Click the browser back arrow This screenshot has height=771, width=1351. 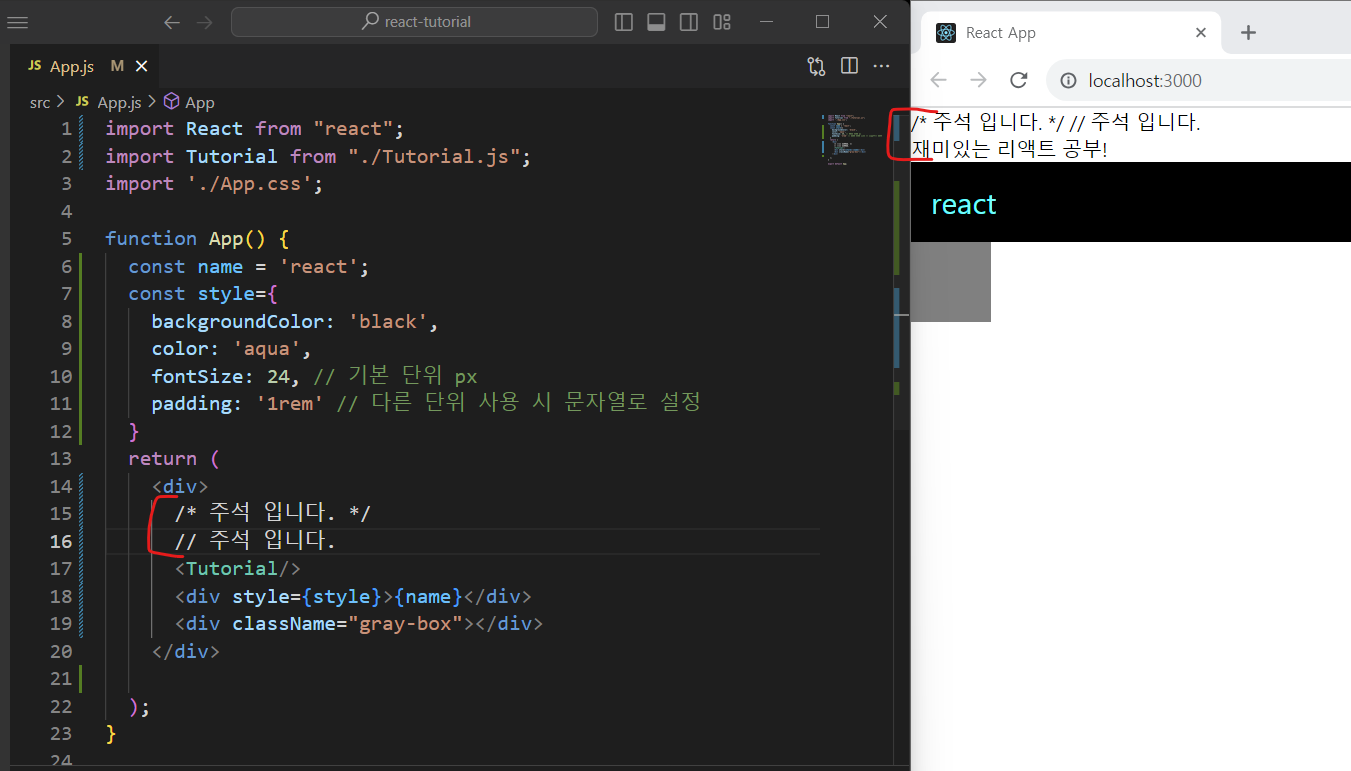point(938,80)
